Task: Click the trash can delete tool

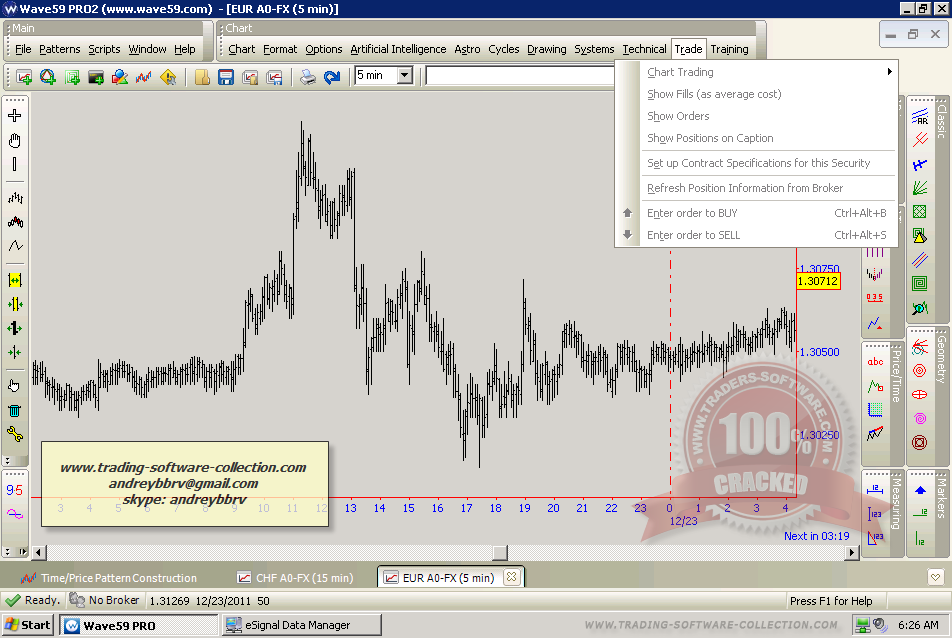Action: (15, 410)
